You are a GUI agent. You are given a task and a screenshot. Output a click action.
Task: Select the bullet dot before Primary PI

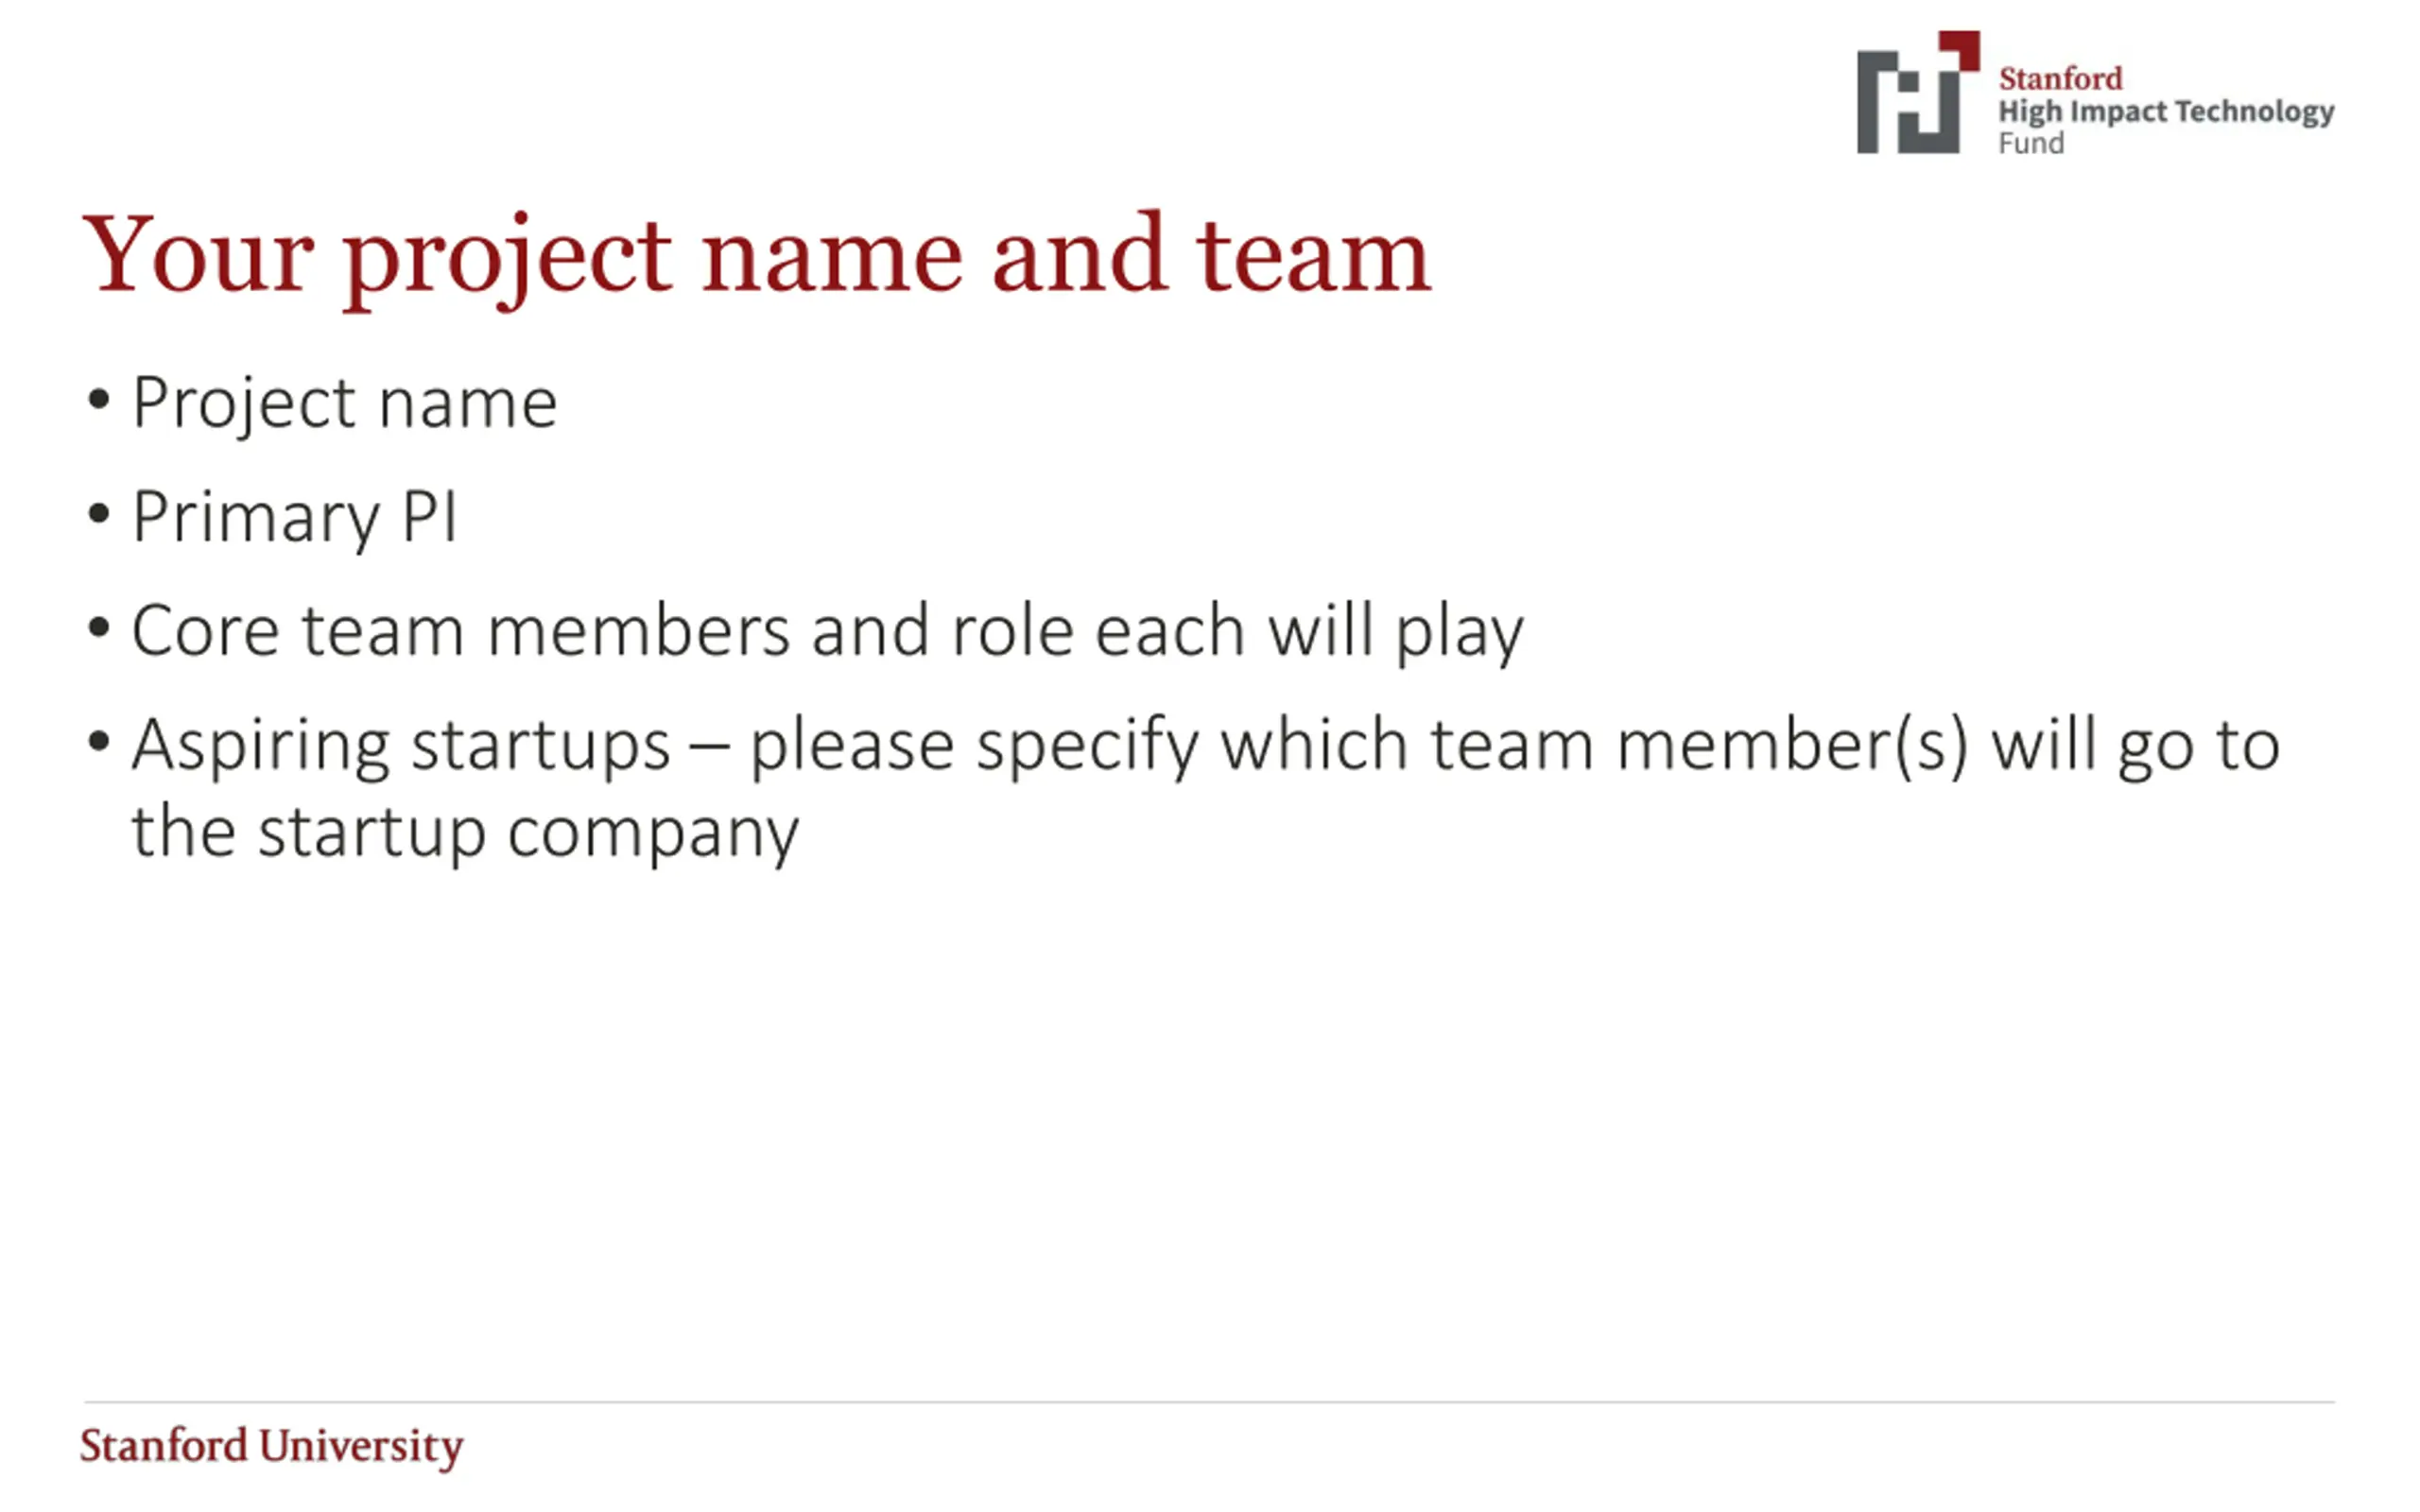point(98,514)
